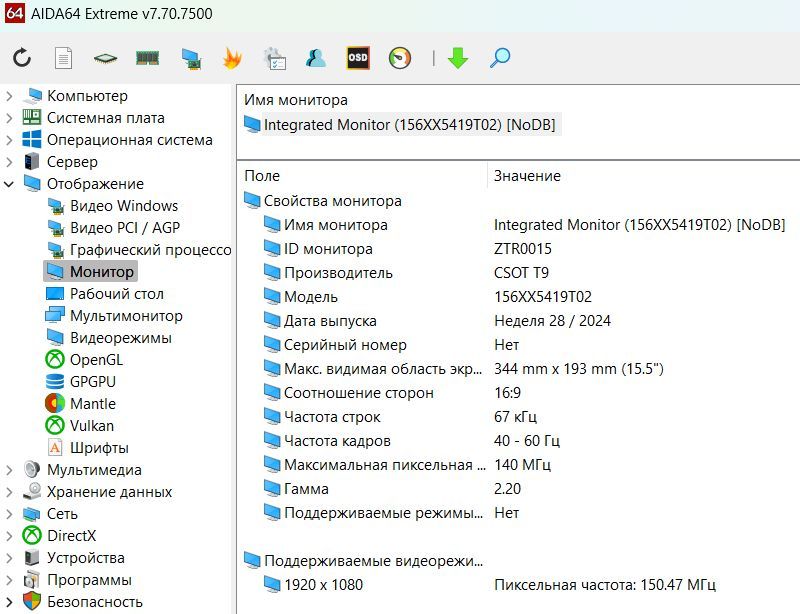Click the green download update arrow
The image size is (800, 614).
coord(458,58)
